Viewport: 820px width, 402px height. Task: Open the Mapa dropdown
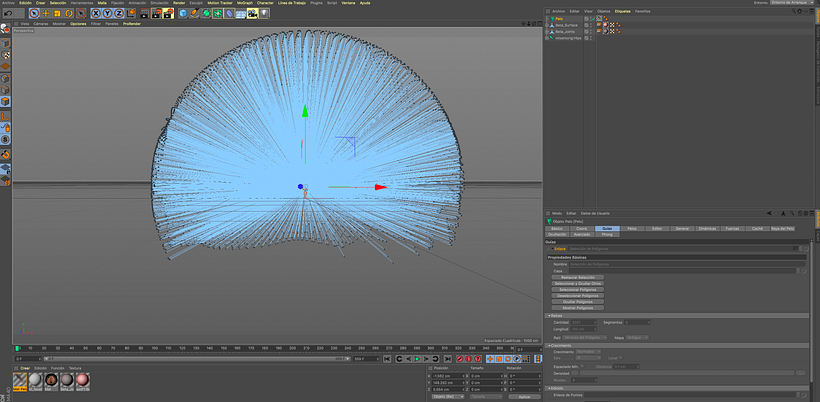[x=637, y=338]
